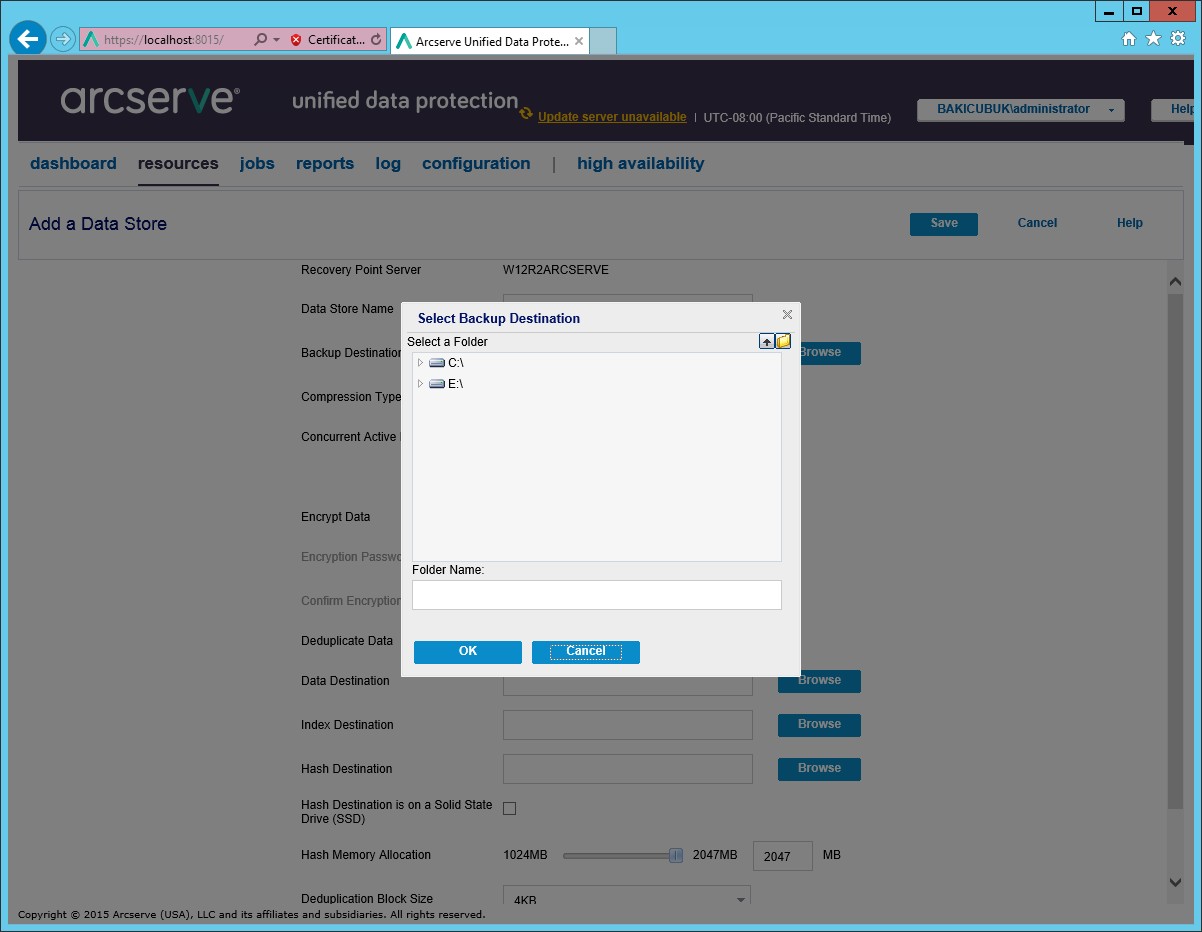Screen dimensions: 1202x932
Task: Click the page scrollbar up arrow
Action: coord(1176,283)
